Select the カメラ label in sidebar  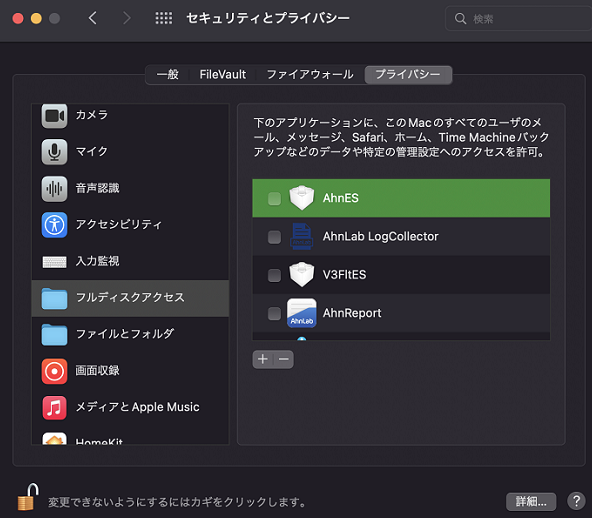tap(91, 114)
